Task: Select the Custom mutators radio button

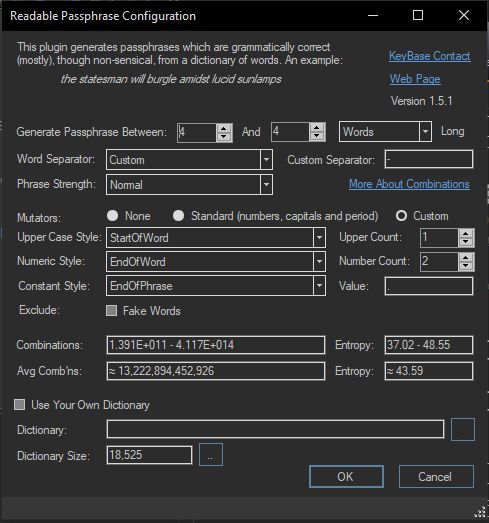Action: click(x=401, y=216)
